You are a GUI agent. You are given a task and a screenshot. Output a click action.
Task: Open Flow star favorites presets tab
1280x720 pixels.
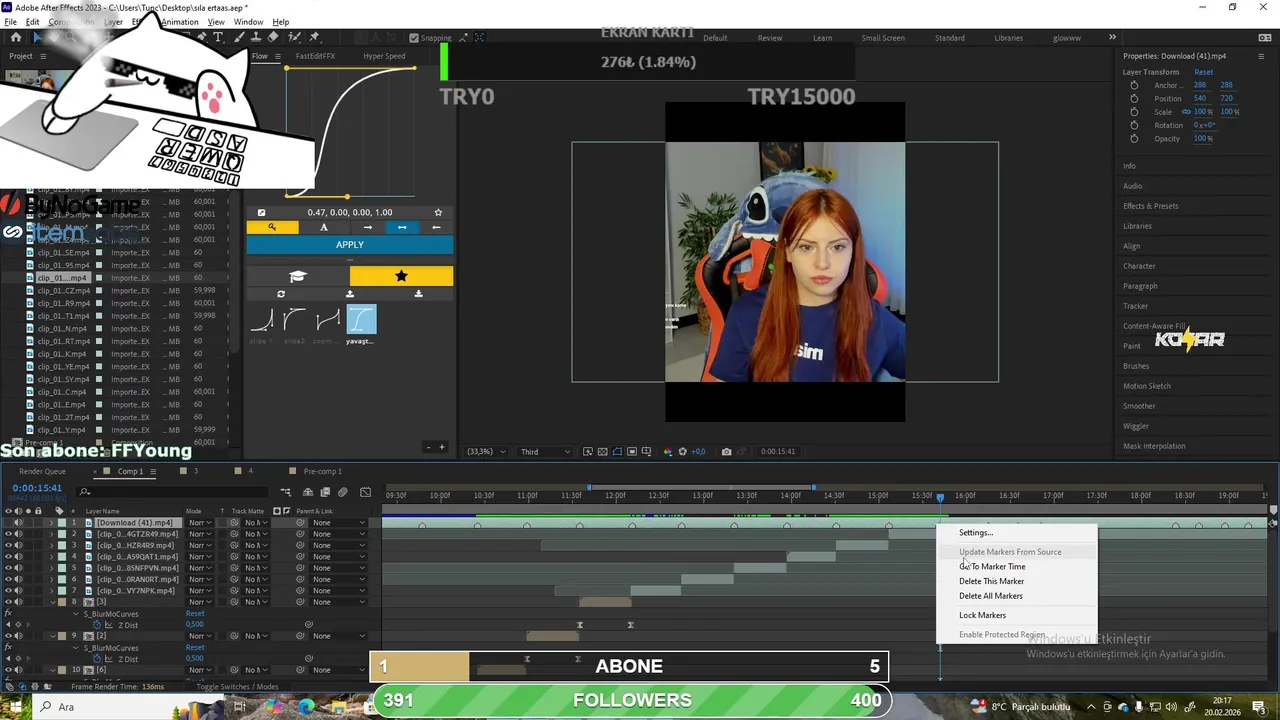click(401, 276)
